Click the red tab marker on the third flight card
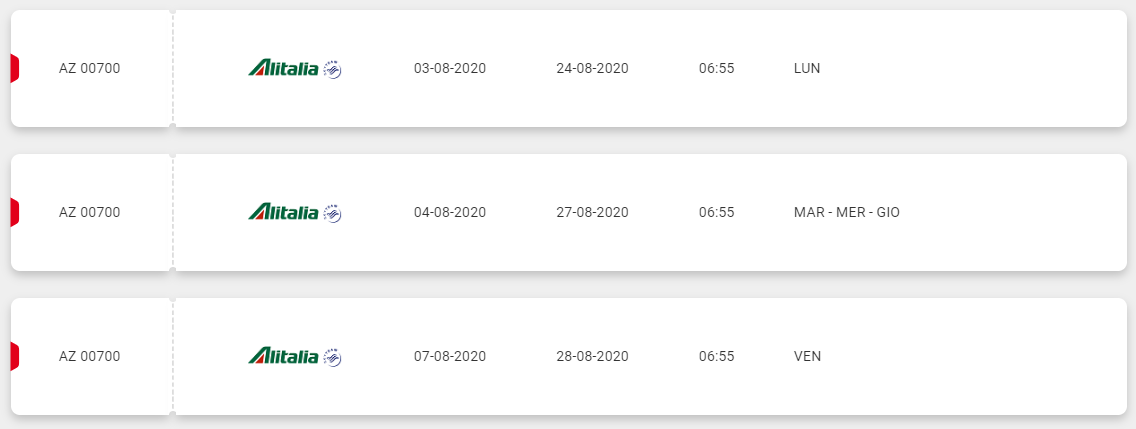1136x429 pixels. [x=14, y=356]
